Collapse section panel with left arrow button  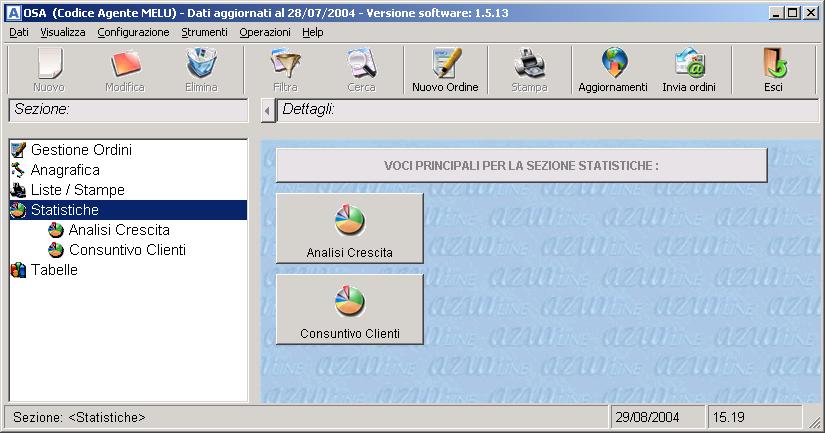(x=267, y=110)
